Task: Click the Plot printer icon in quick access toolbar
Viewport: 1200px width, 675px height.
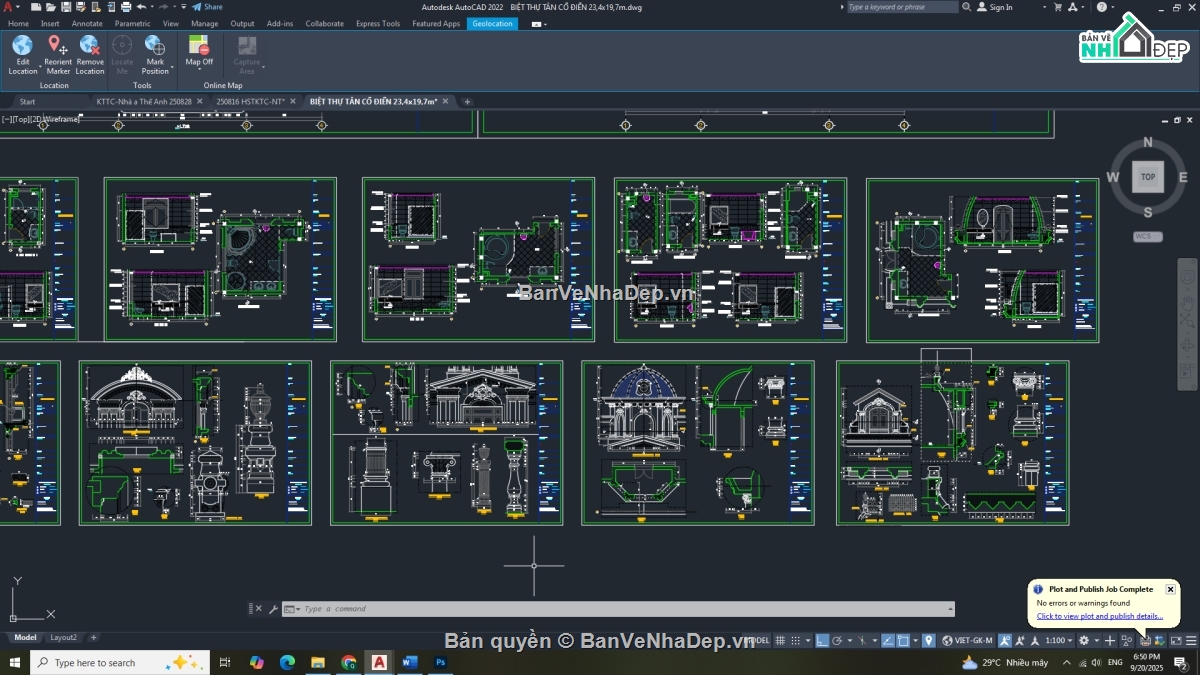Action: pos(125,7)
